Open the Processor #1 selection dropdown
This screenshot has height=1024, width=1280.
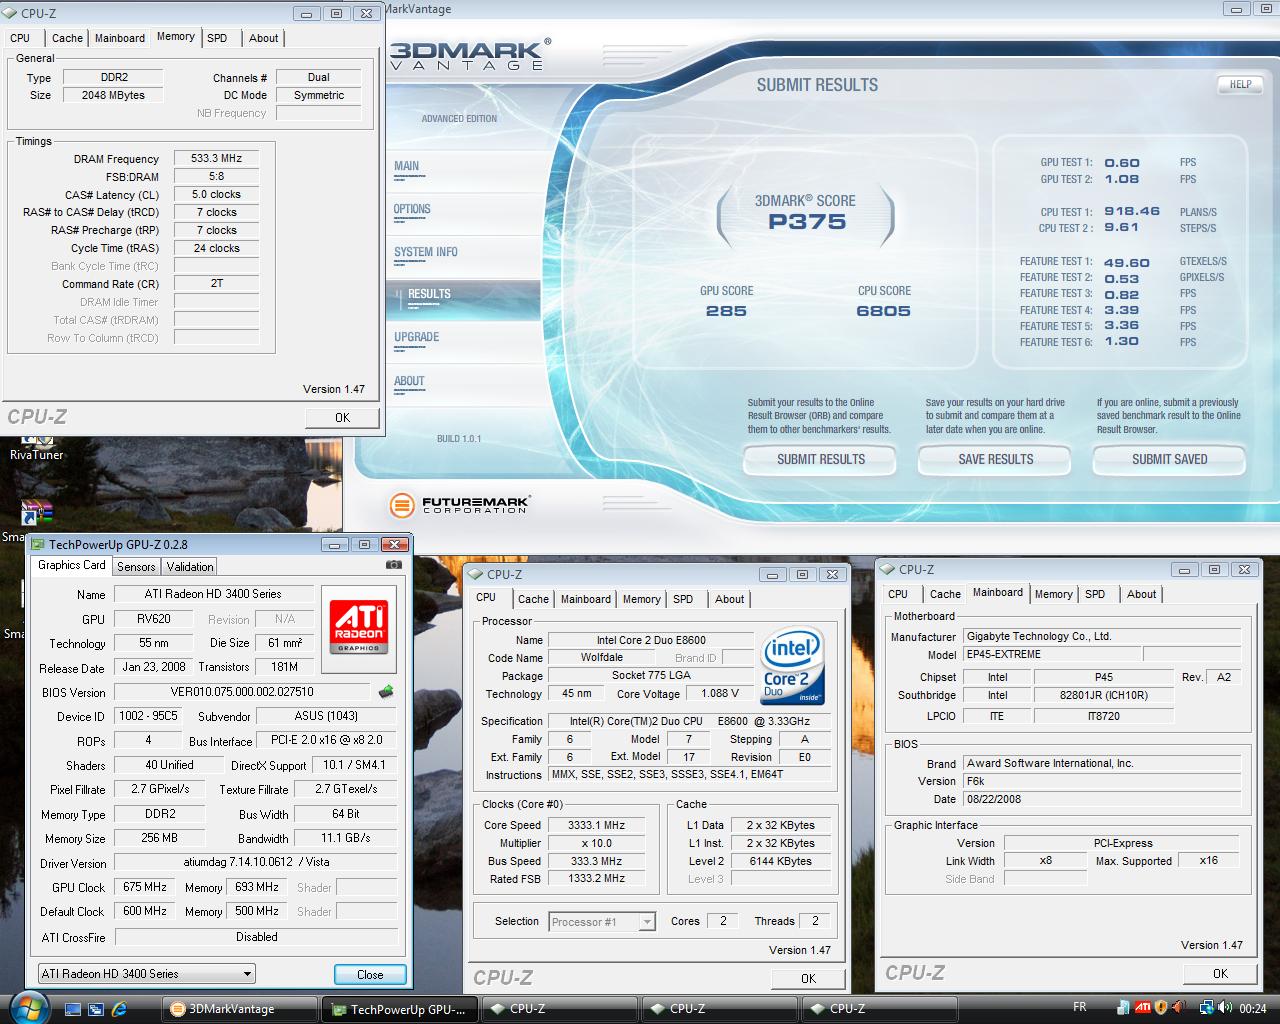click(602, 922)
